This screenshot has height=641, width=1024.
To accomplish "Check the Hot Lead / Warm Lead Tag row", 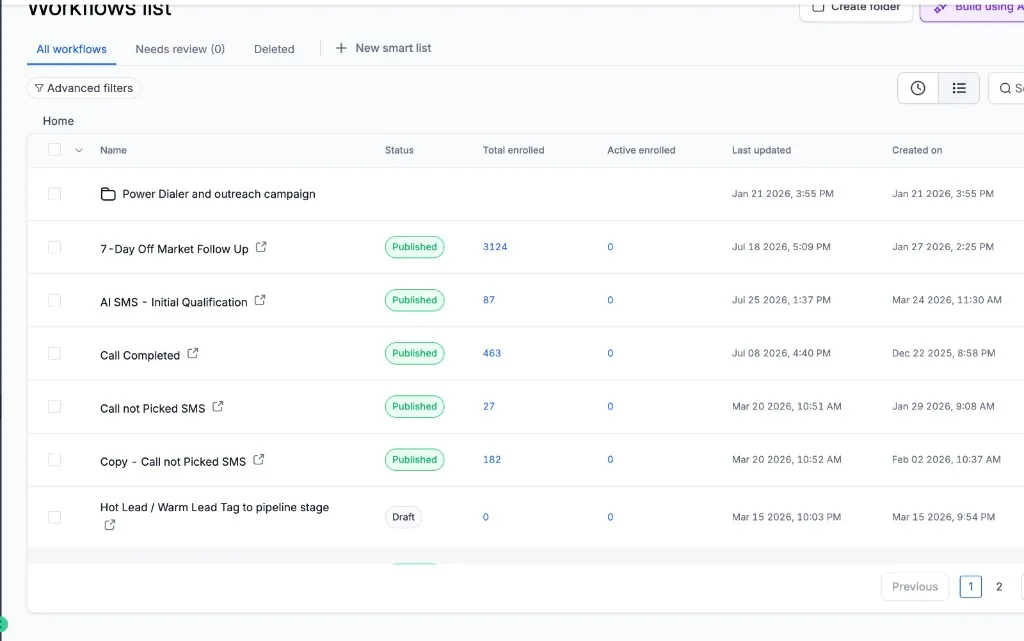I will coord(55,517).
